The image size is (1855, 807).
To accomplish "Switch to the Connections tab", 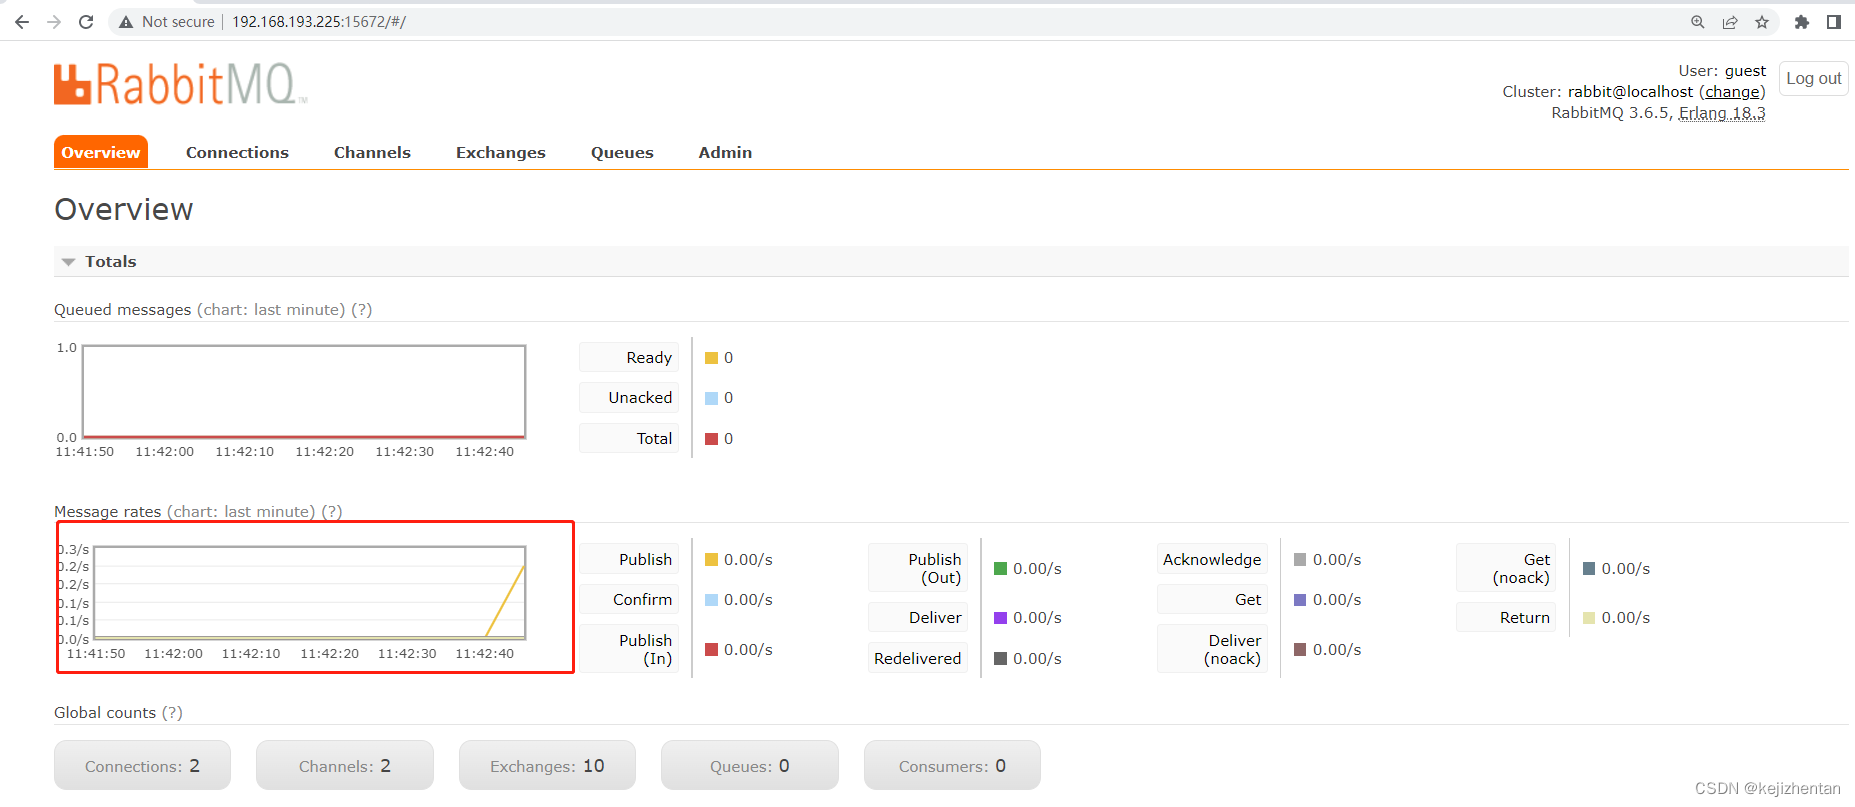I will coord(237,152).
